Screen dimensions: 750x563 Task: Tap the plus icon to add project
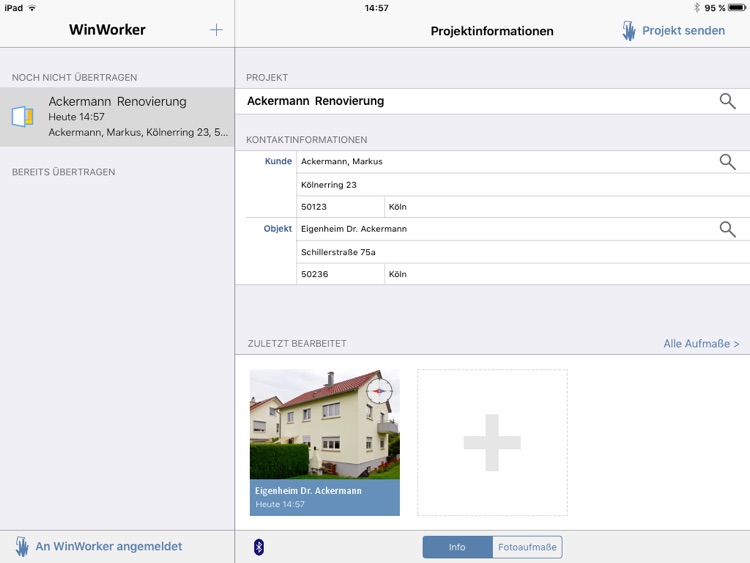[216, 30]
